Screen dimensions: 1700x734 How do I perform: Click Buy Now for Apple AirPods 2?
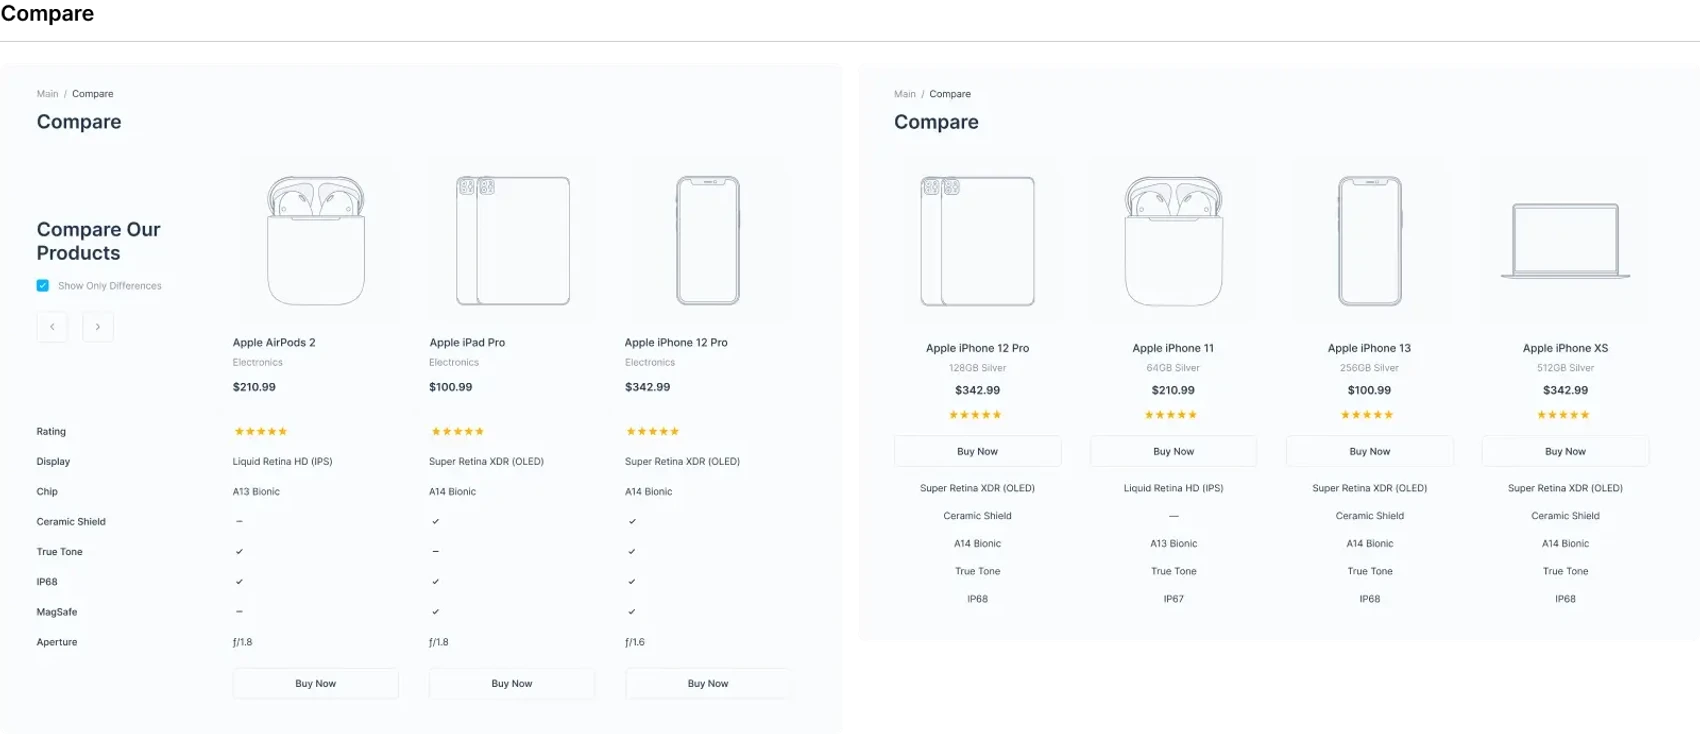point(315,683)
